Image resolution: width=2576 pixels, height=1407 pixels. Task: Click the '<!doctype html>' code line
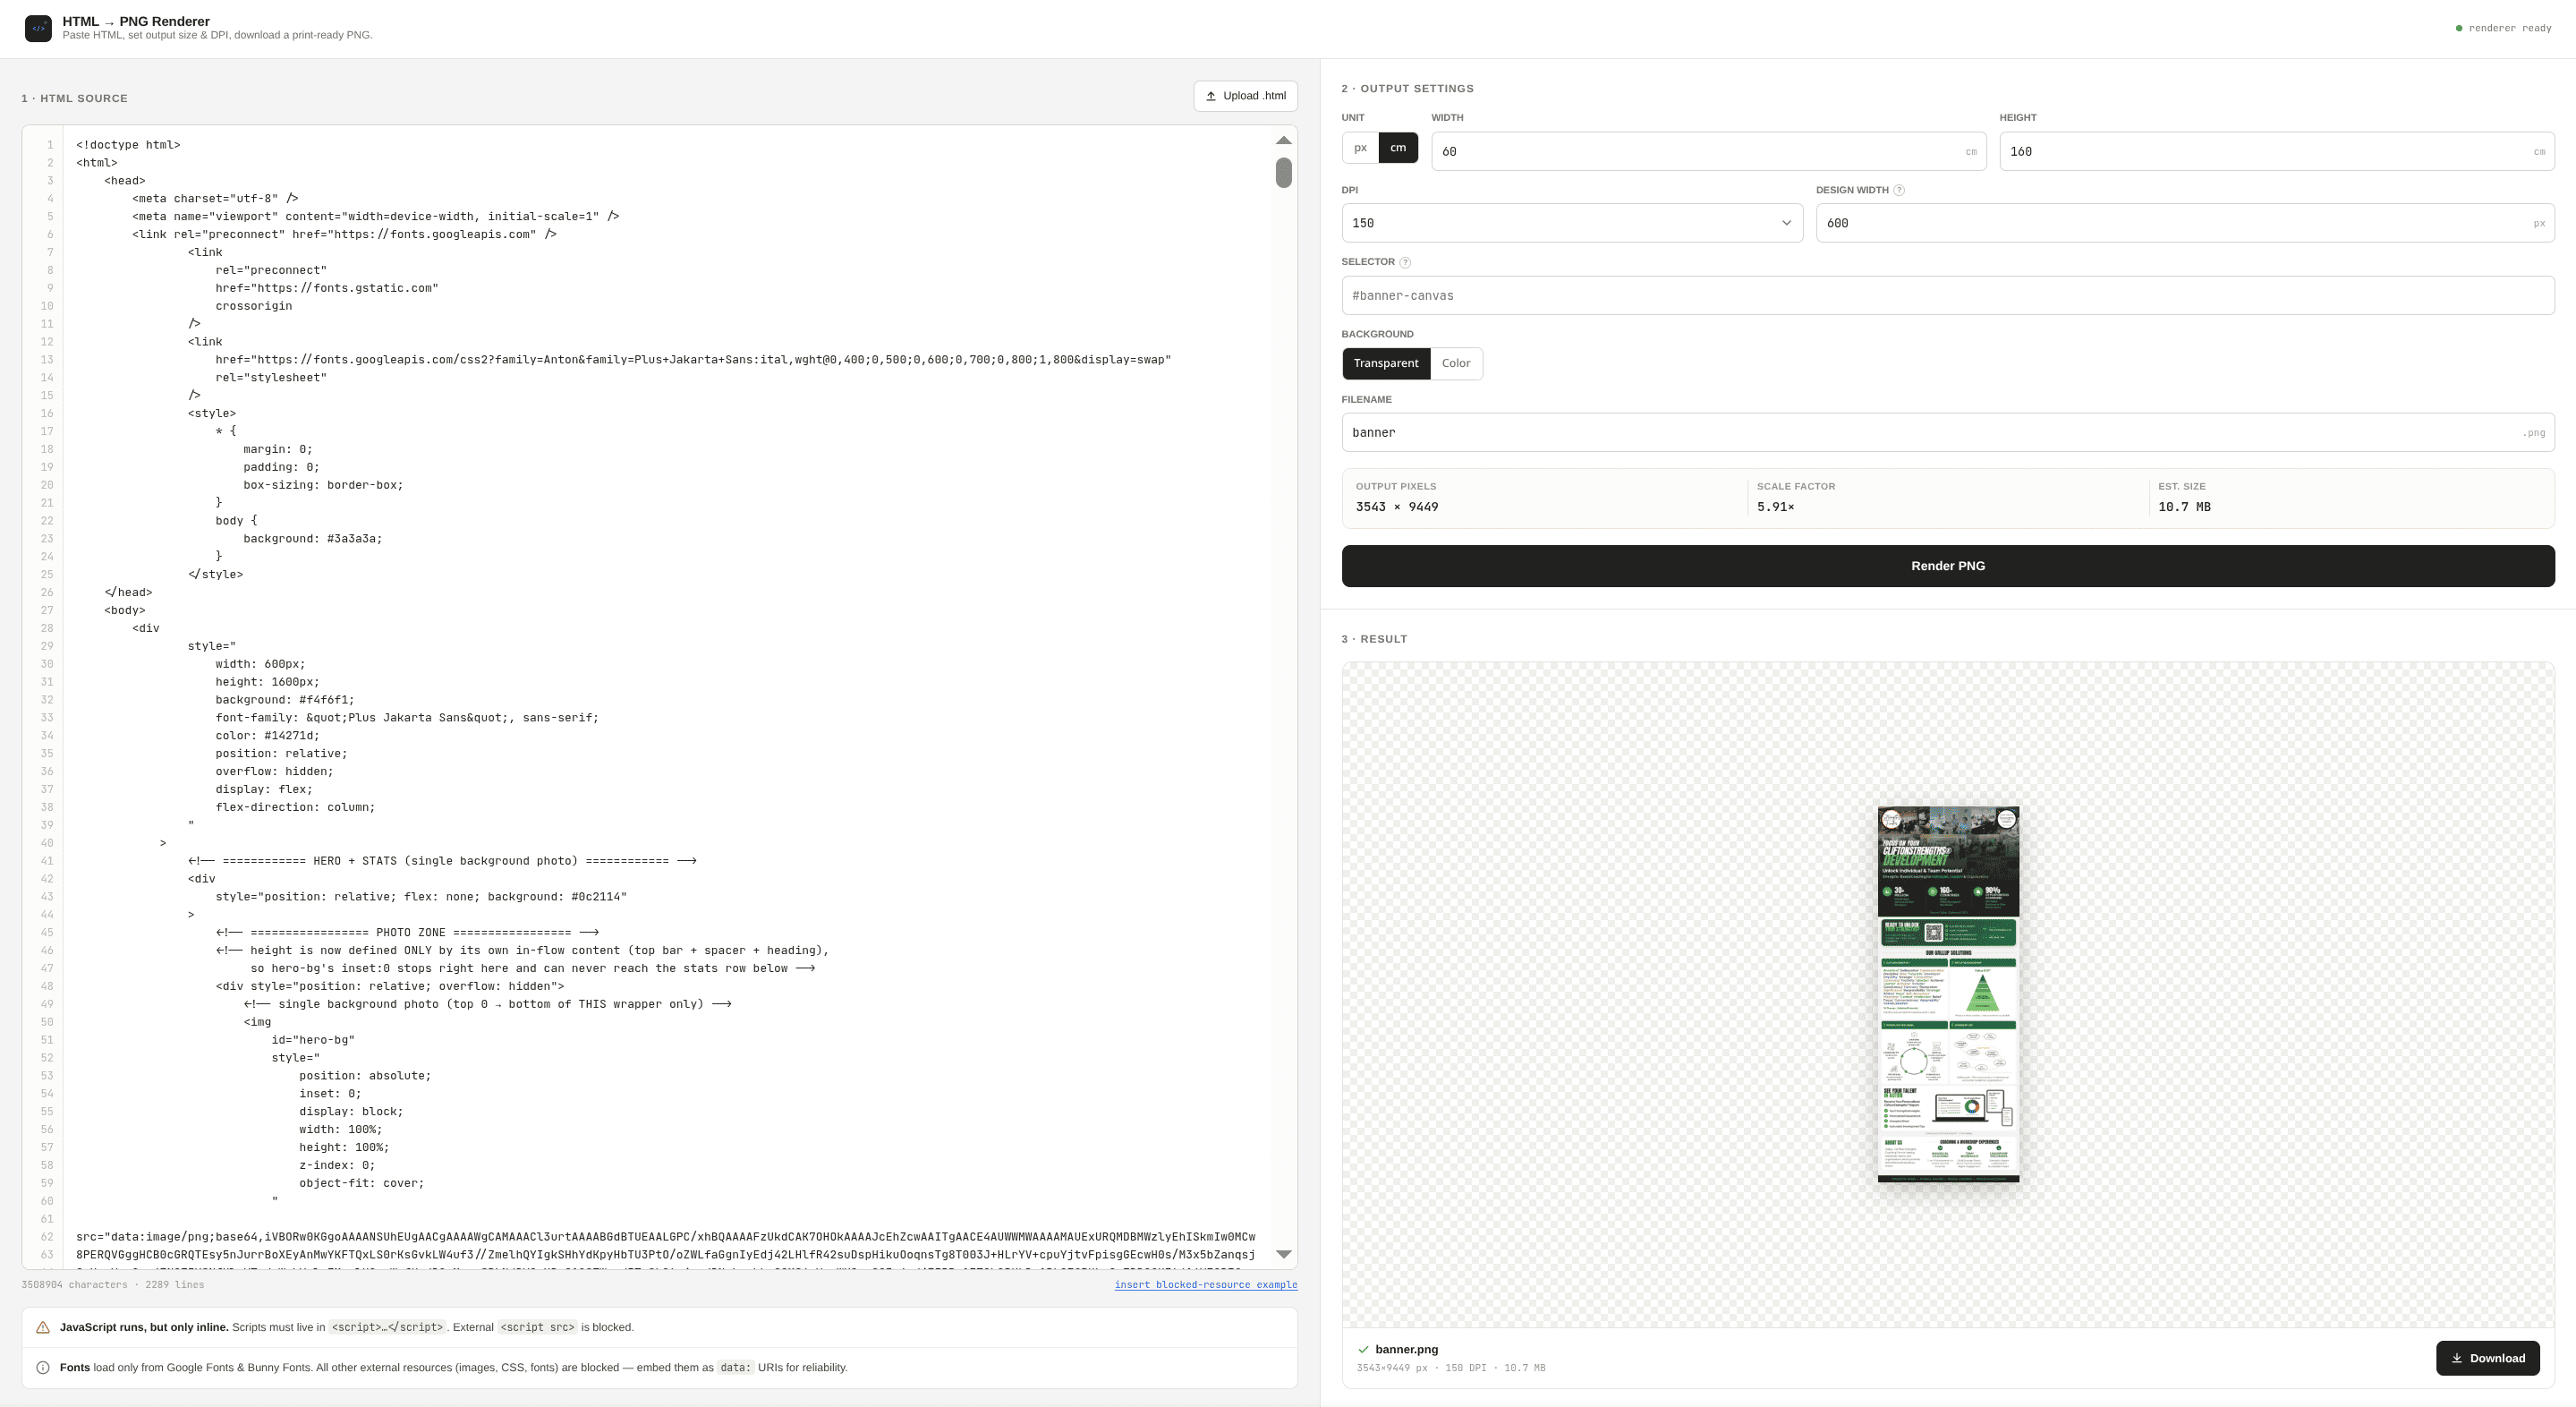(128, 145)
